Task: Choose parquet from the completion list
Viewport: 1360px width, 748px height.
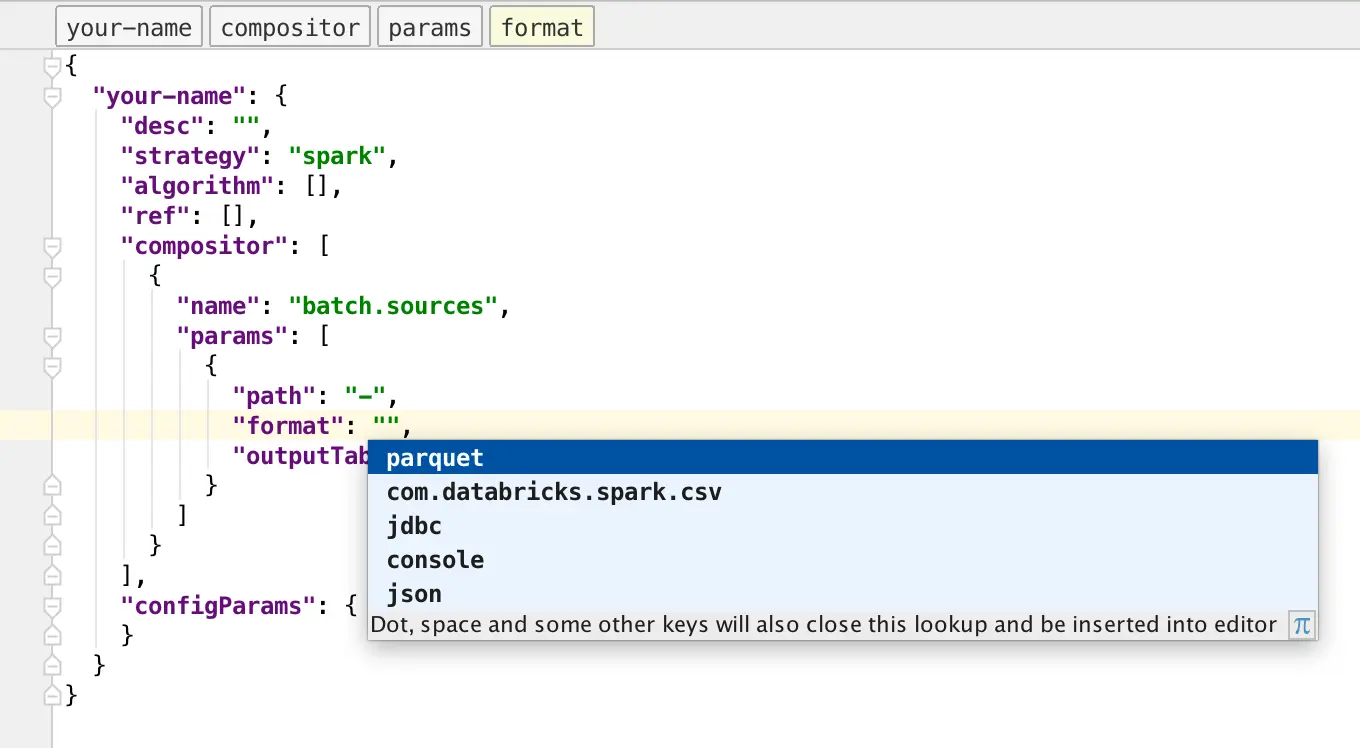Action: coord(842,458)
